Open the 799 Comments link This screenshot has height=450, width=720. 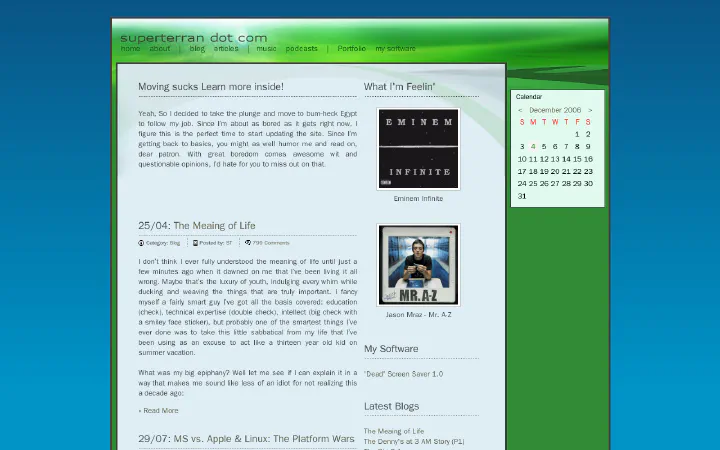[x=271, y=243]
